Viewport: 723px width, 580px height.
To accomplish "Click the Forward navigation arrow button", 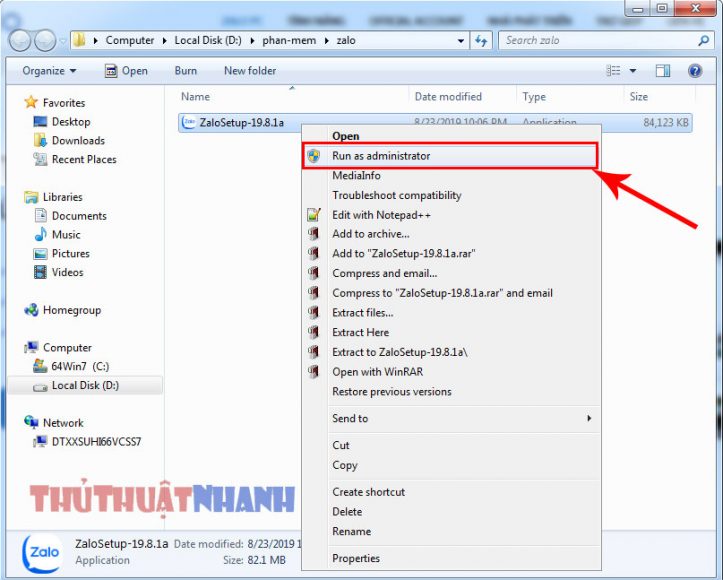I will coord(45,41).
